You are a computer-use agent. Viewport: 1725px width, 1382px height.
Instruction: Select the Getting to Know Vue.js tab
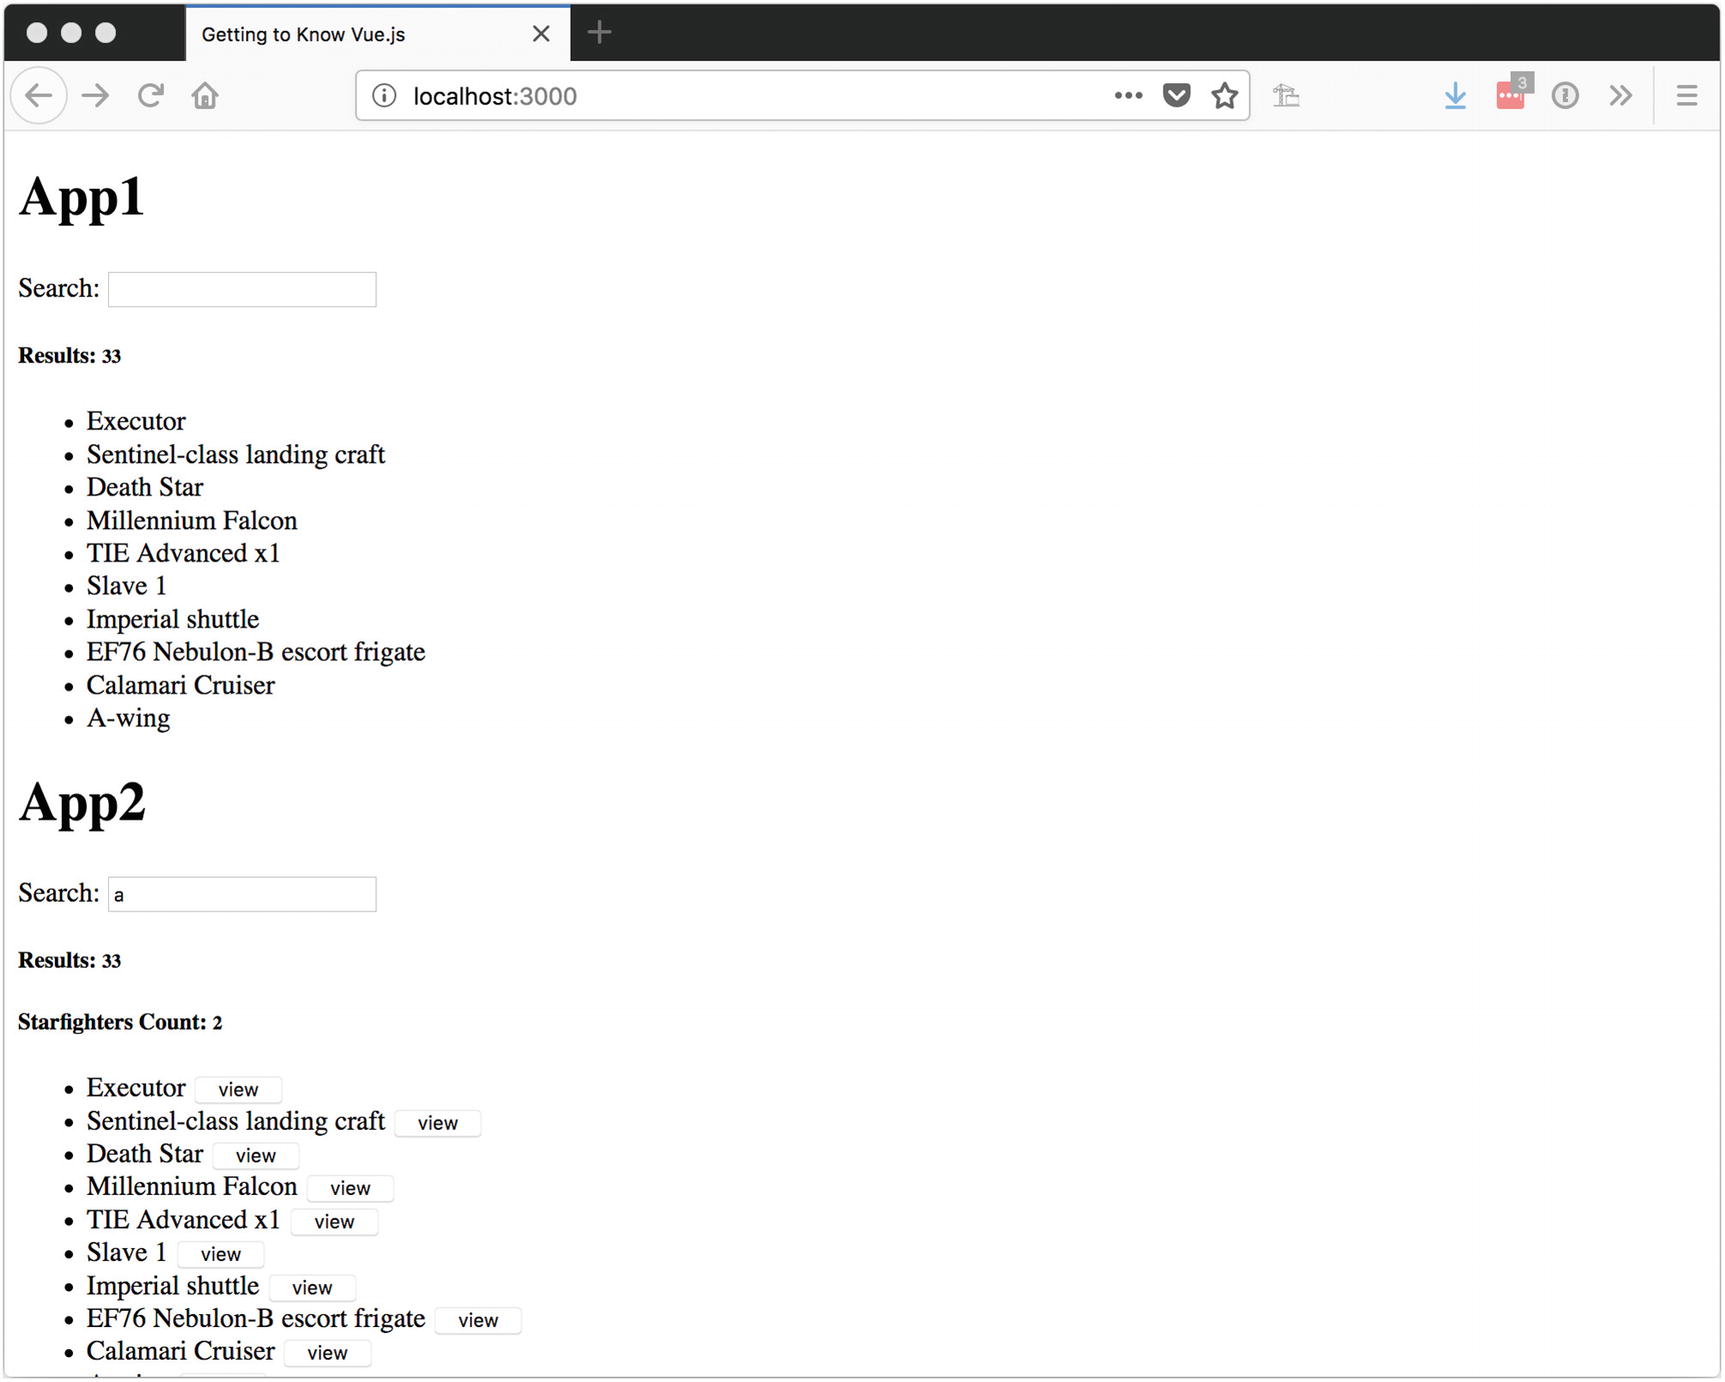click(378, 34)
